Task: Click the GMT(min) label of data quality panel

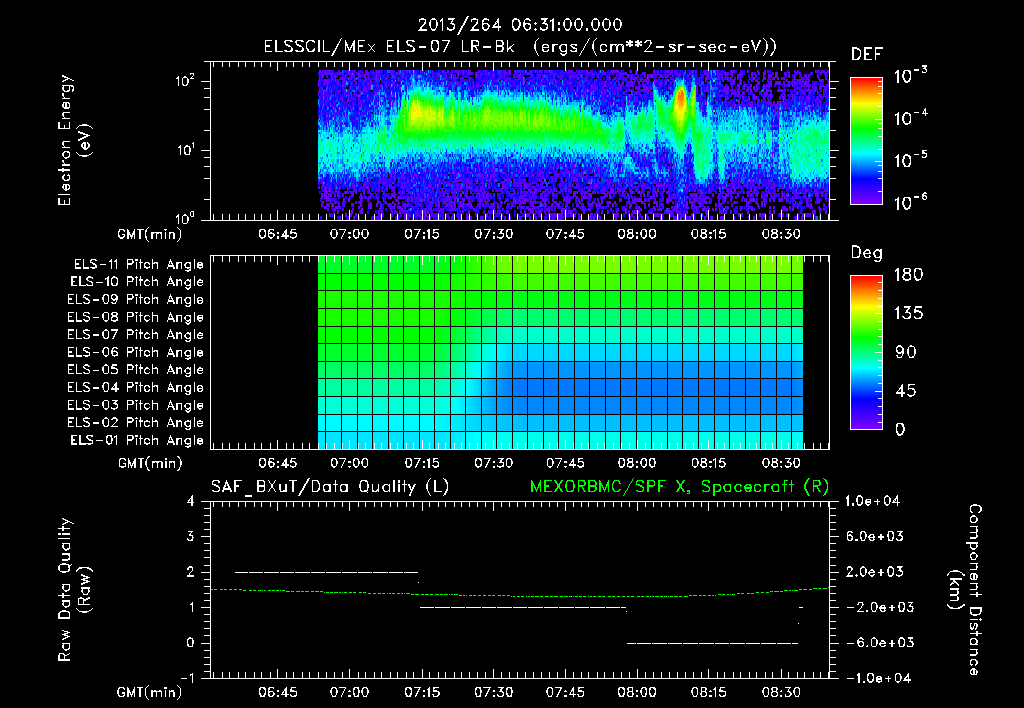Action: point(150,692)
